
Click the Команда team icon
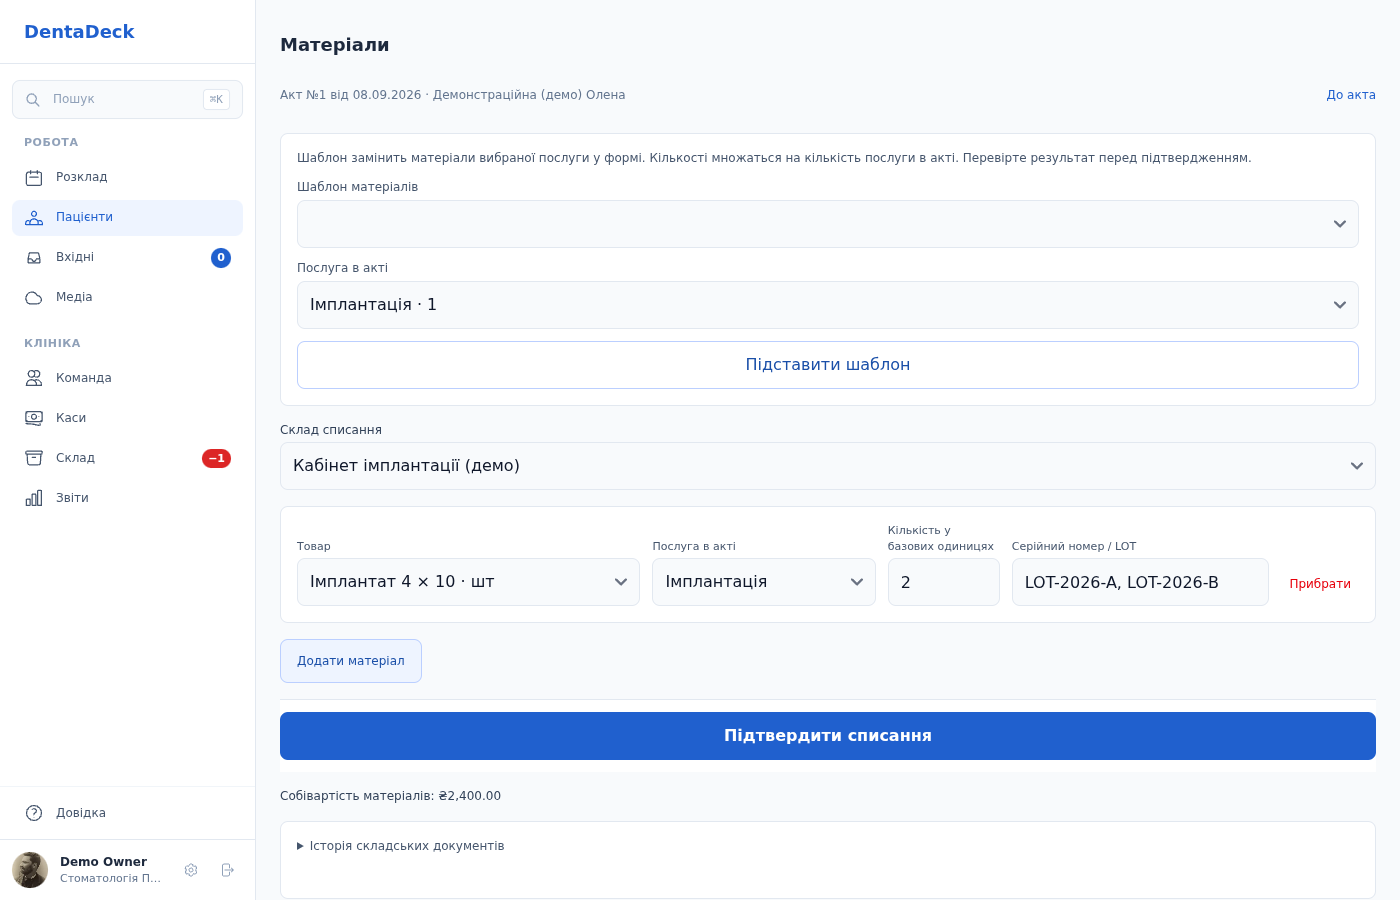click(x=34, y=378)
